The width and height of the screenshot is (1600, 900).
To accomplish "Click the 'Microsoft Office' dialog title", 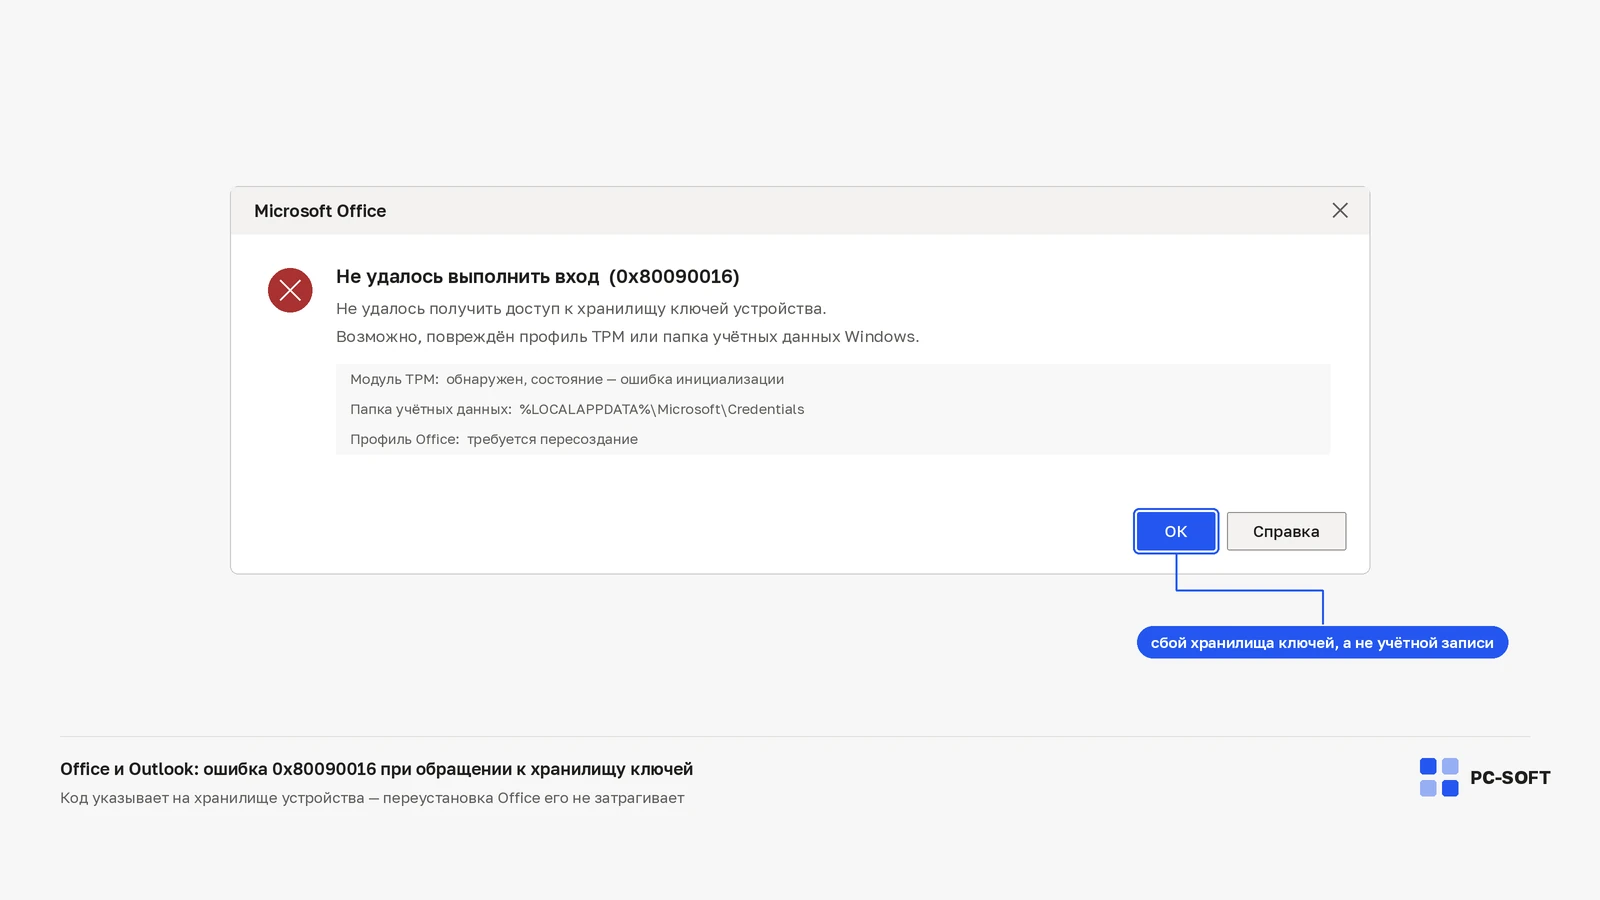I will pos(320,211).
